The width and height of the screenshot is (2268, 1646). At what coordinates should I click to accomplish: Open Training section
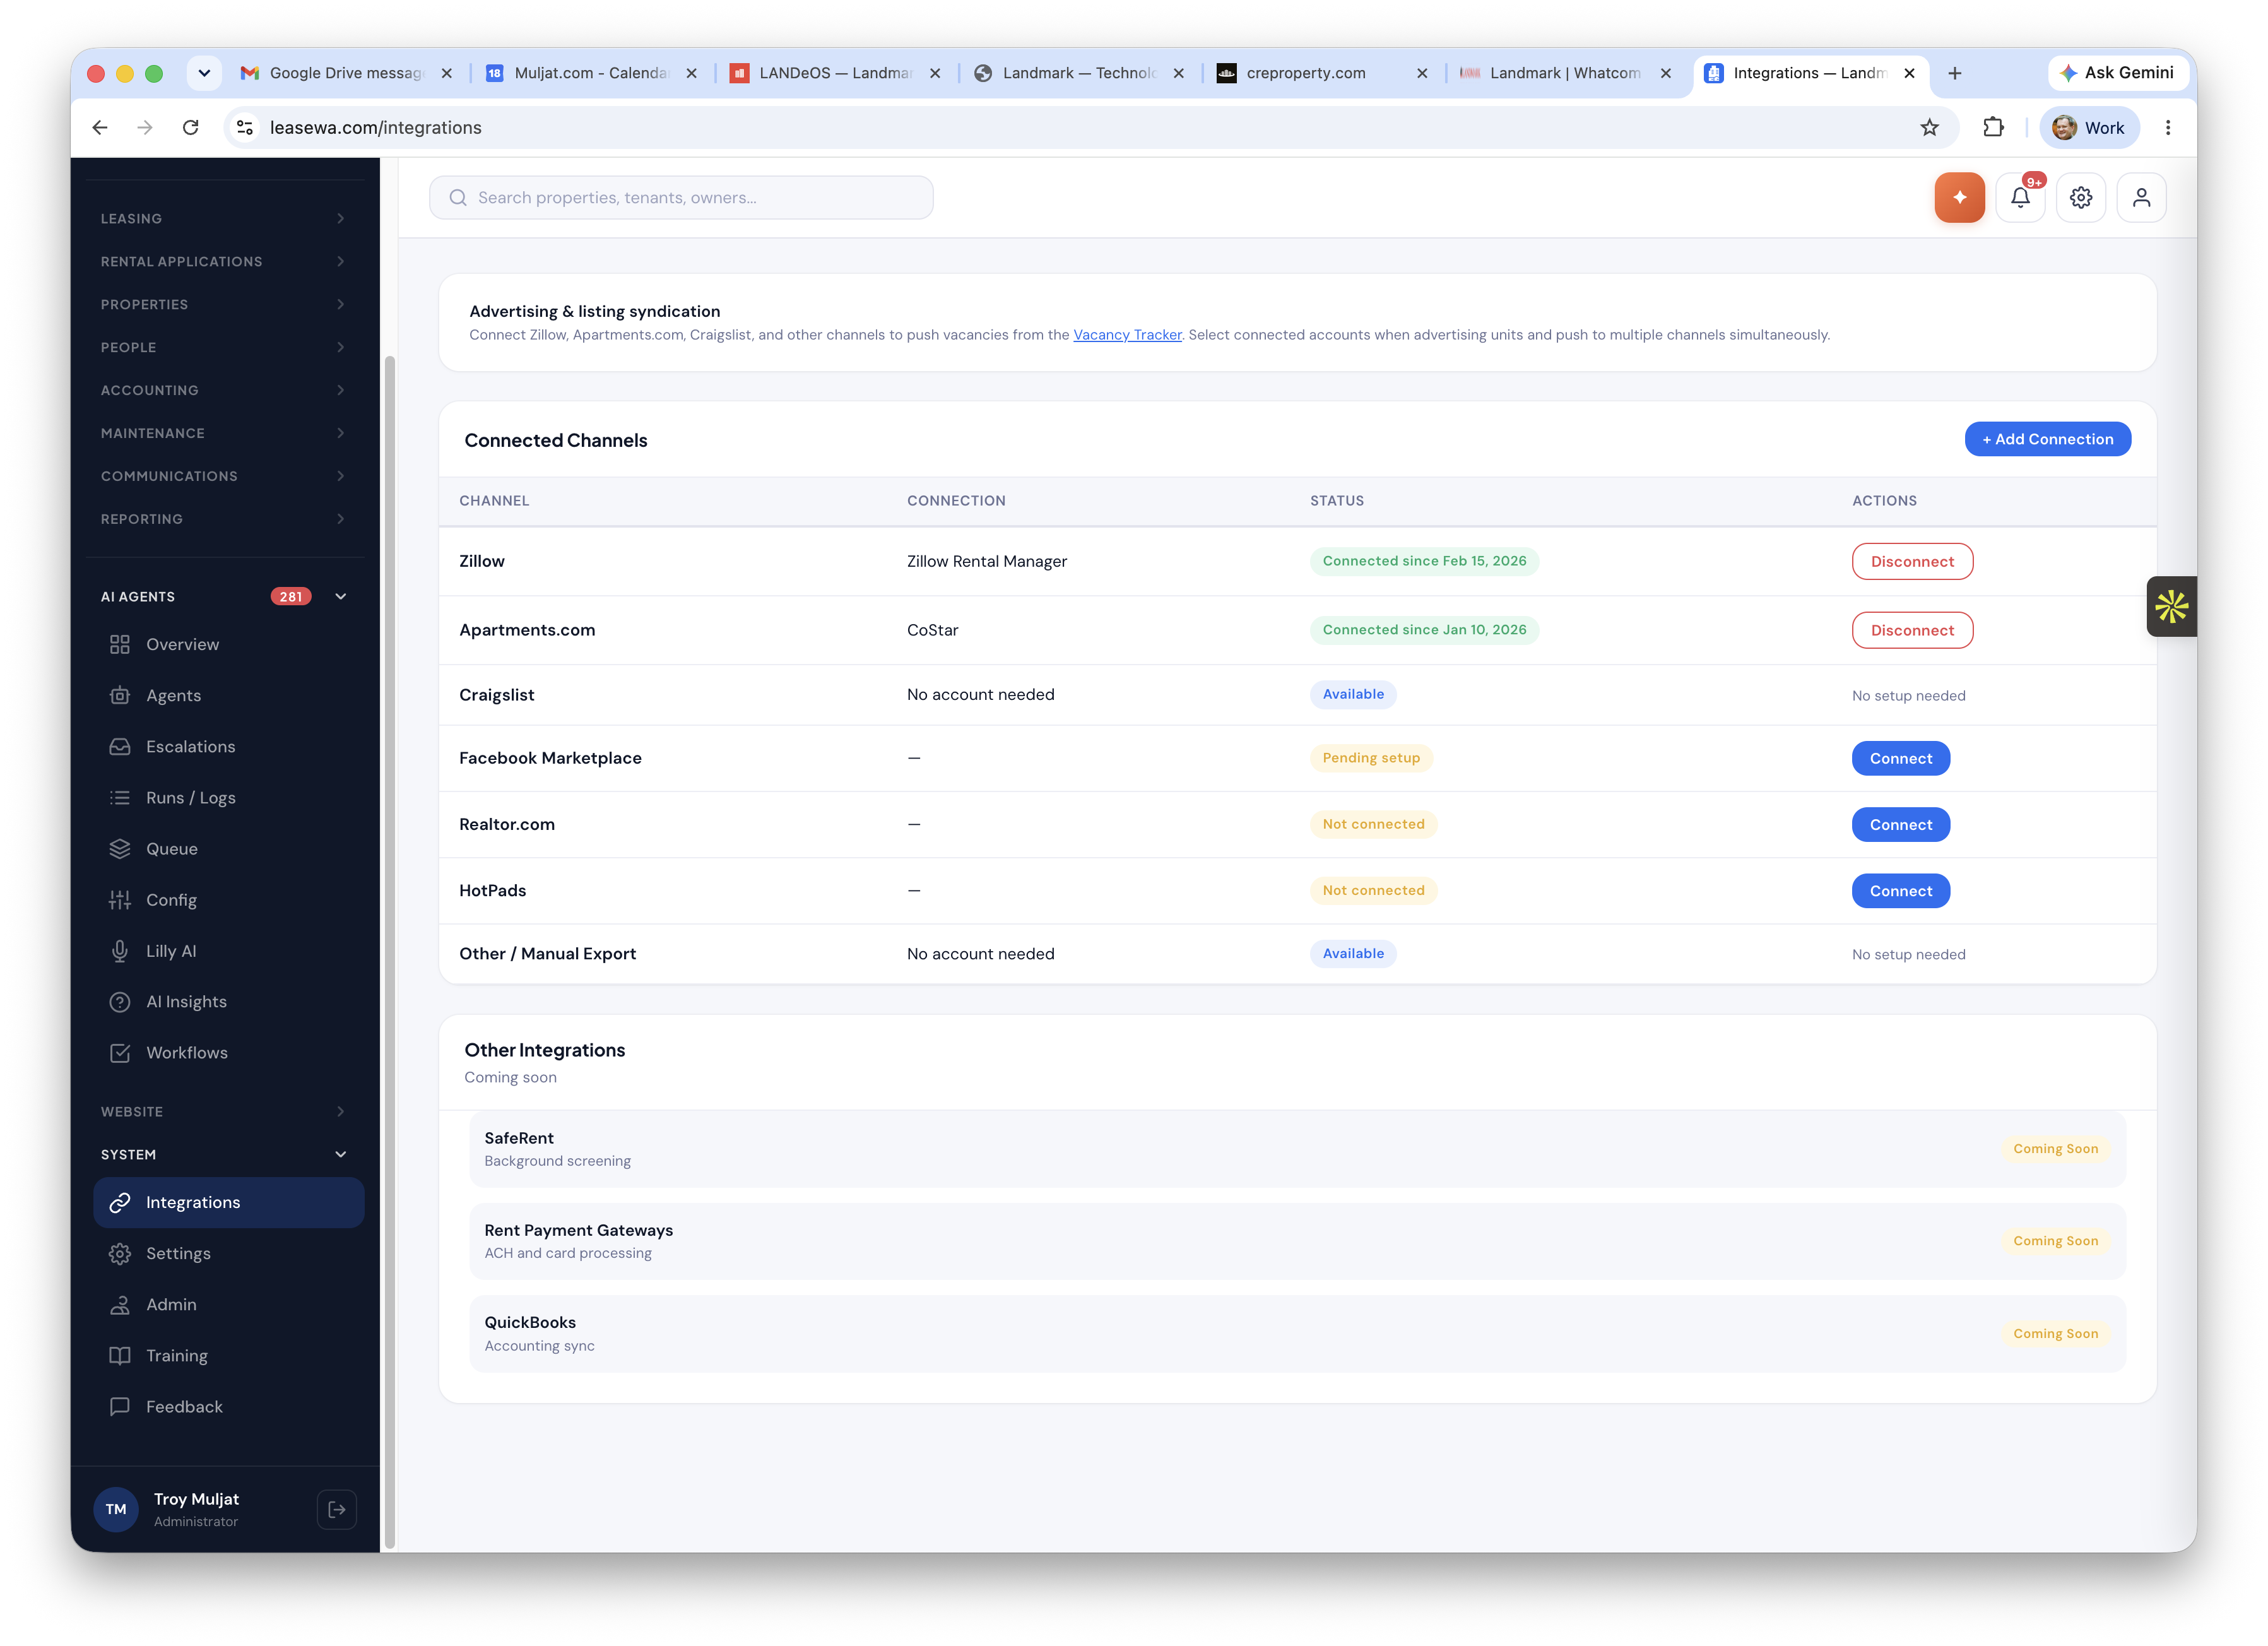coord(228,1355)
